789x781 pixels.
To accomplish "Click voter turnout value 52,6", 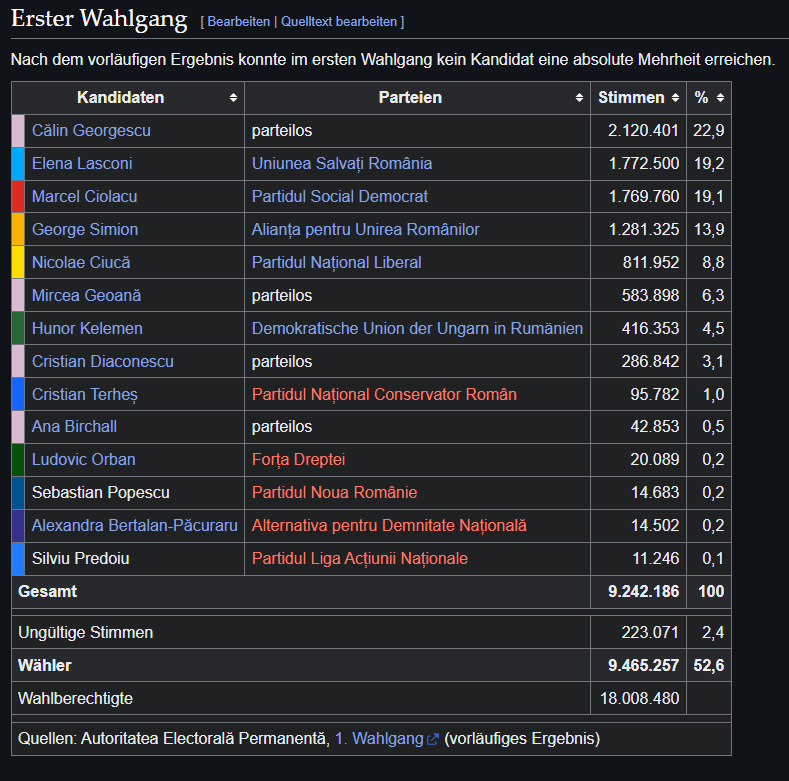I will (x=709, y=666).
